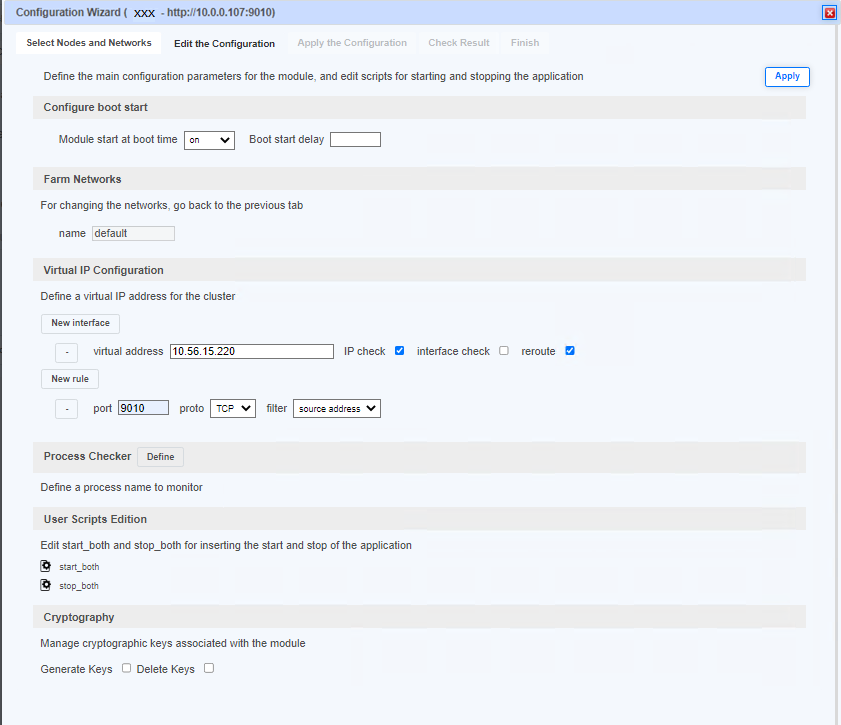Viewport: 841px width, 725px height.
Task: Enable the interface check checkbox
Action: (x=502, y=350)
